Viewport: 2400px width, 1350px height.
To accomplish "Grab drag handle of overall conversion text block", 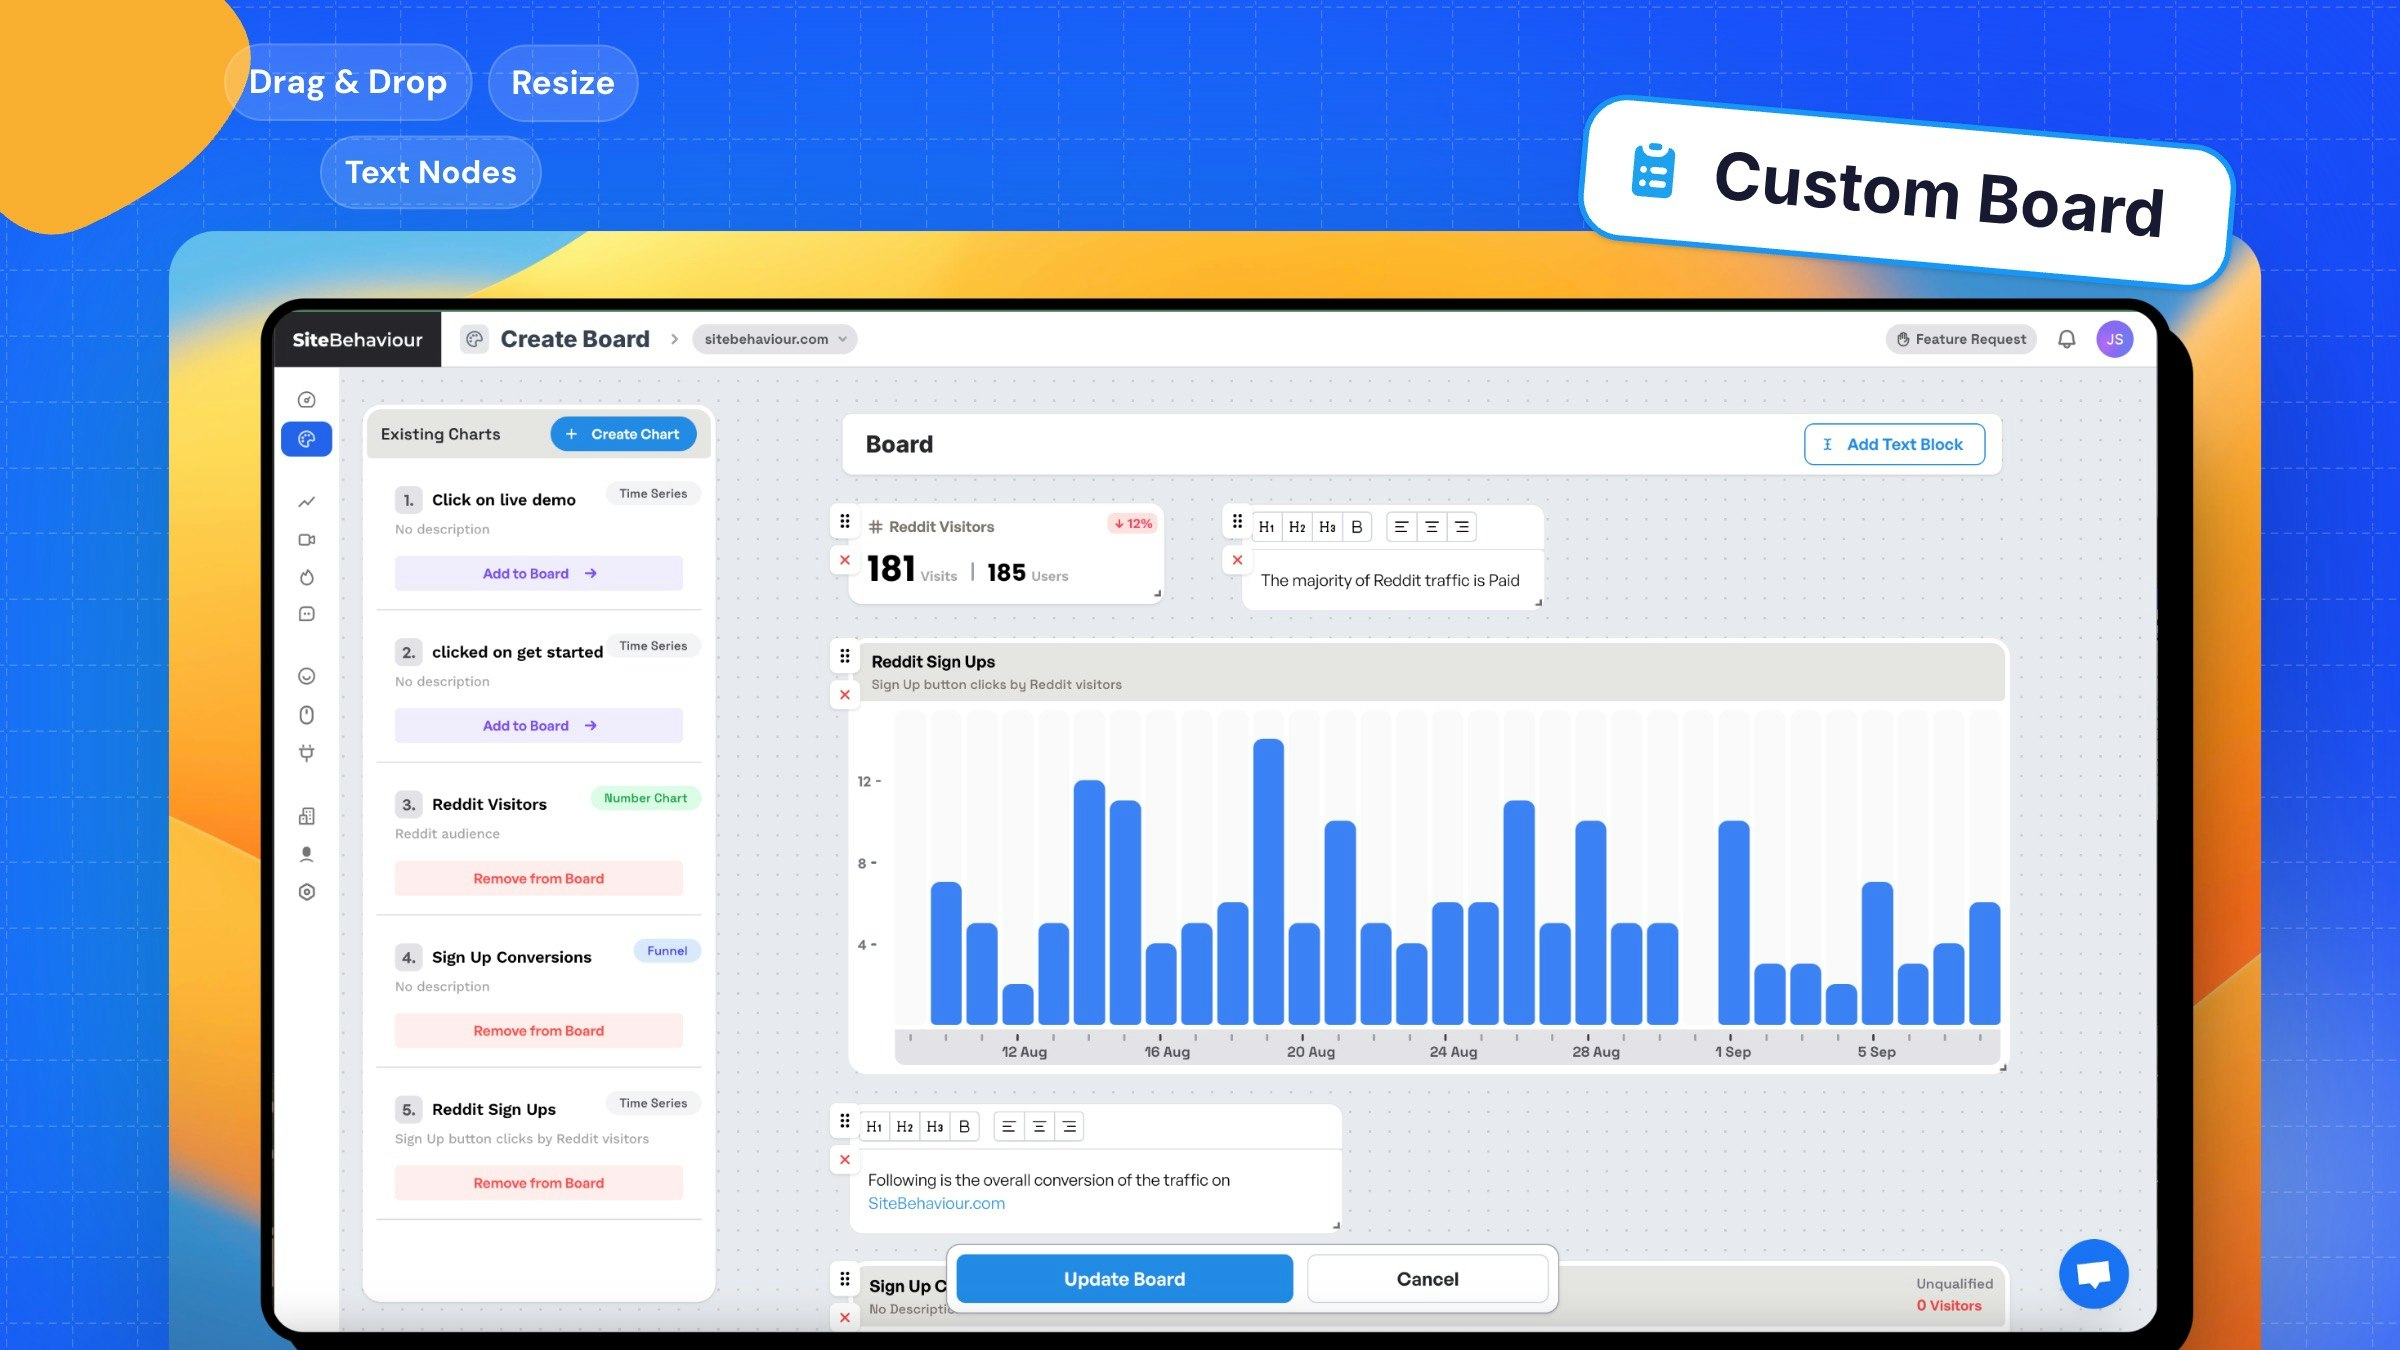I will (x=845, y=1121).
